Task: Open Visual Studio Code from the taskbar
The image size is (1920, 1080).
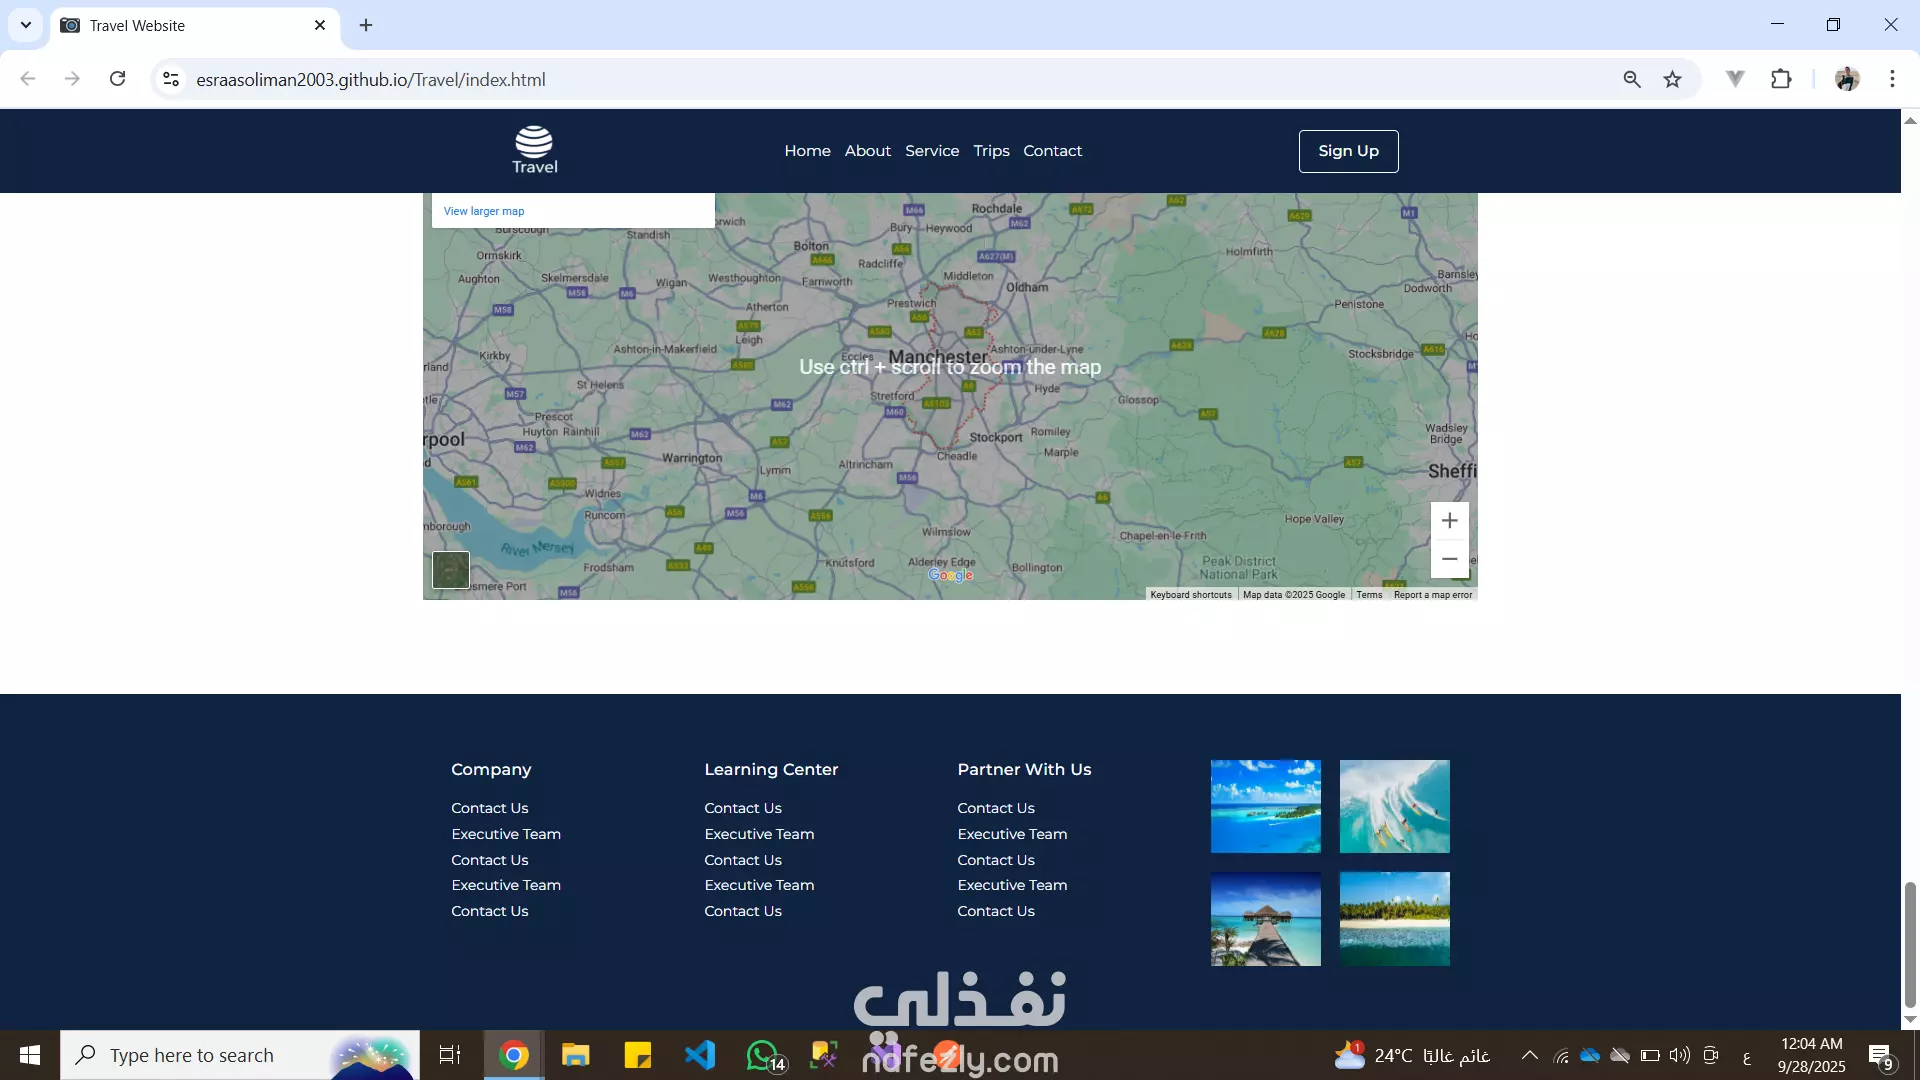Action: 700,1055
